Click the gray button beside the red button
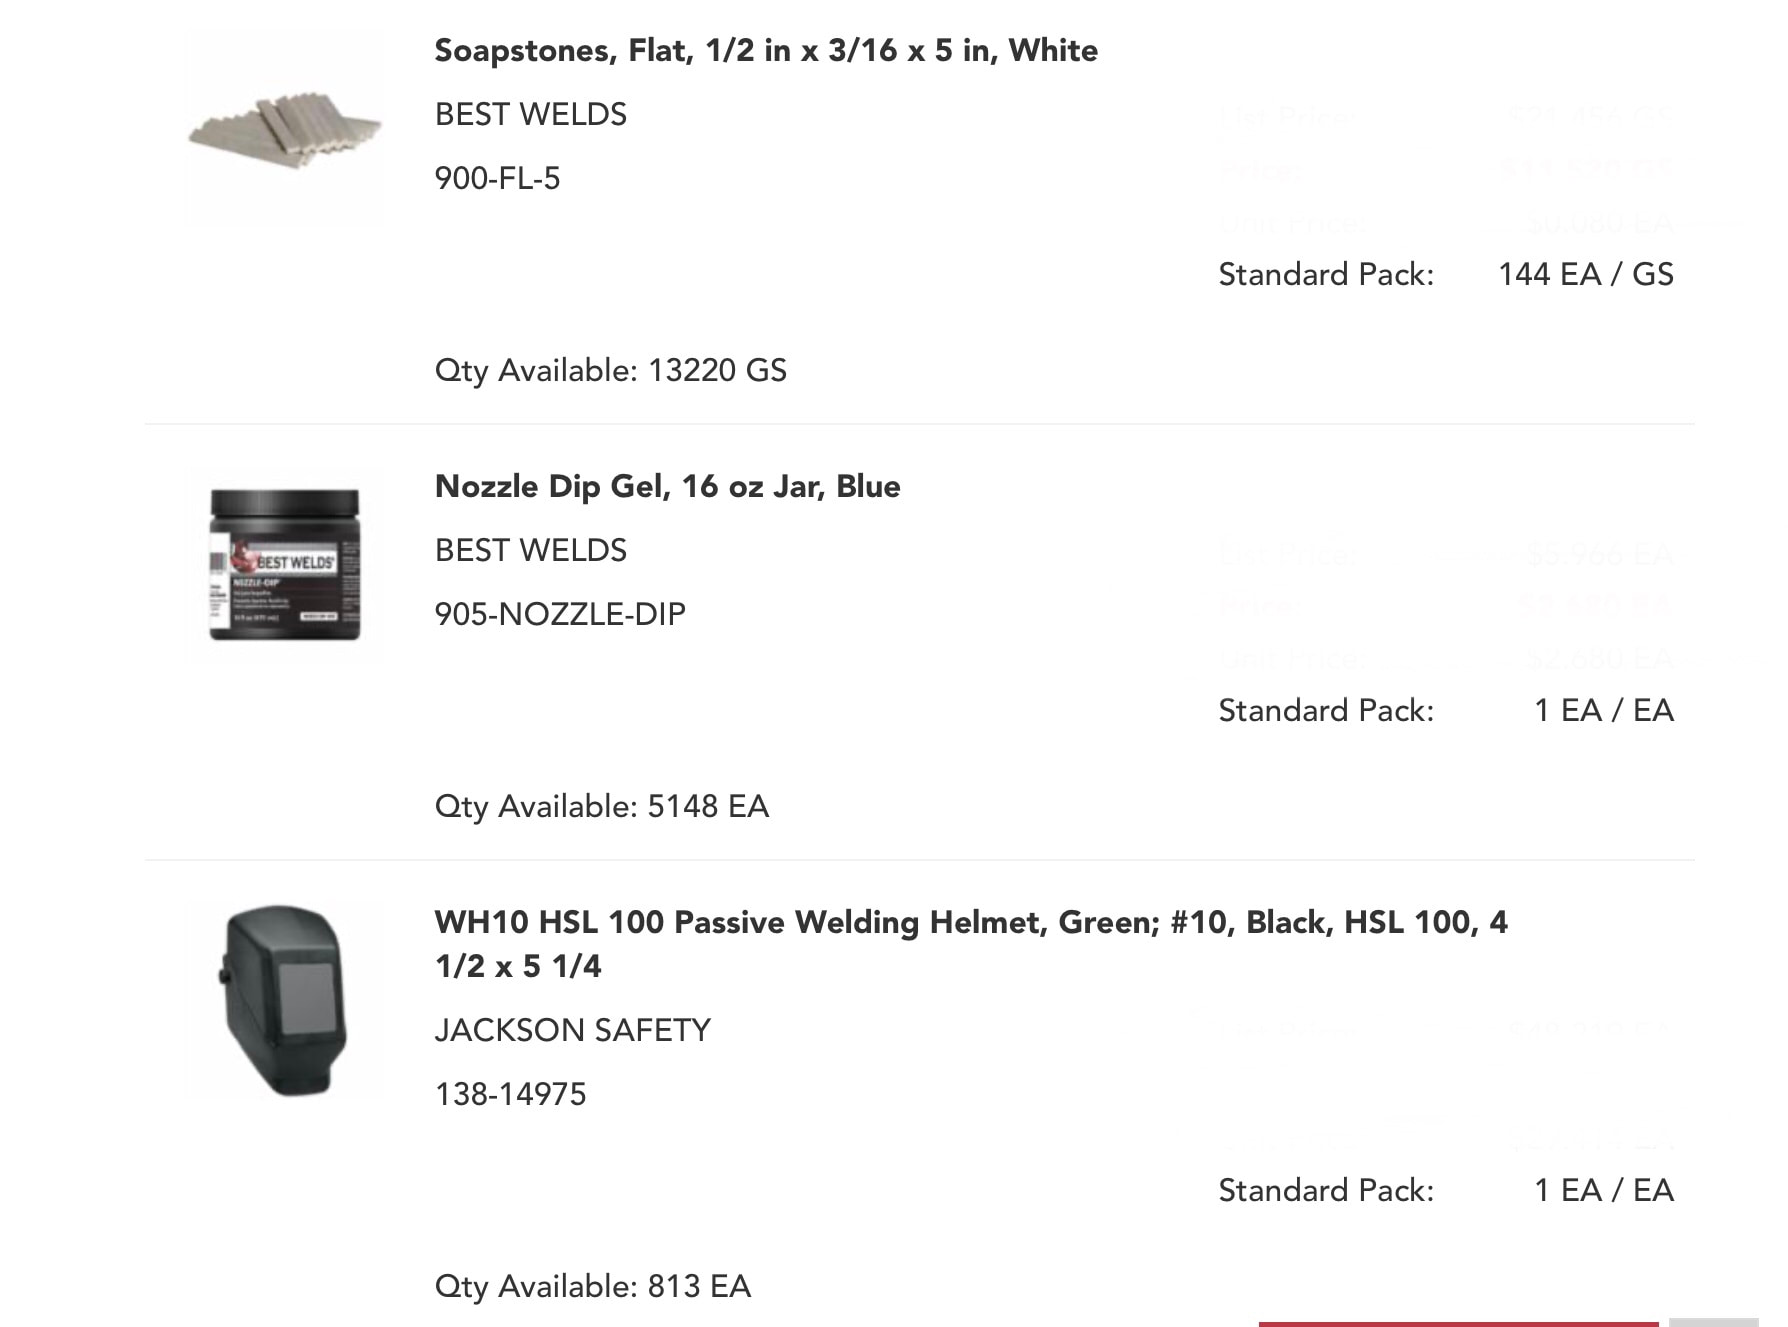Viewport: 1788px width, 1327px height. click(x=1713, y=1323)
